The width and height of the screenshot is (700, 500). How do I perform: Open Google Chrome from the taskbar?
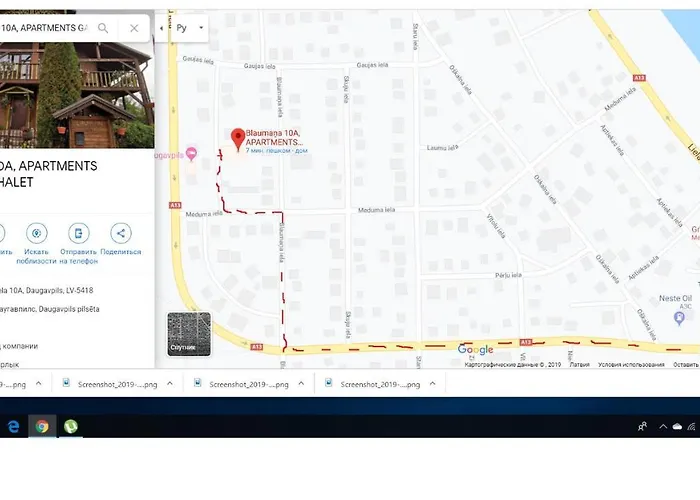(x=42, y=426)
